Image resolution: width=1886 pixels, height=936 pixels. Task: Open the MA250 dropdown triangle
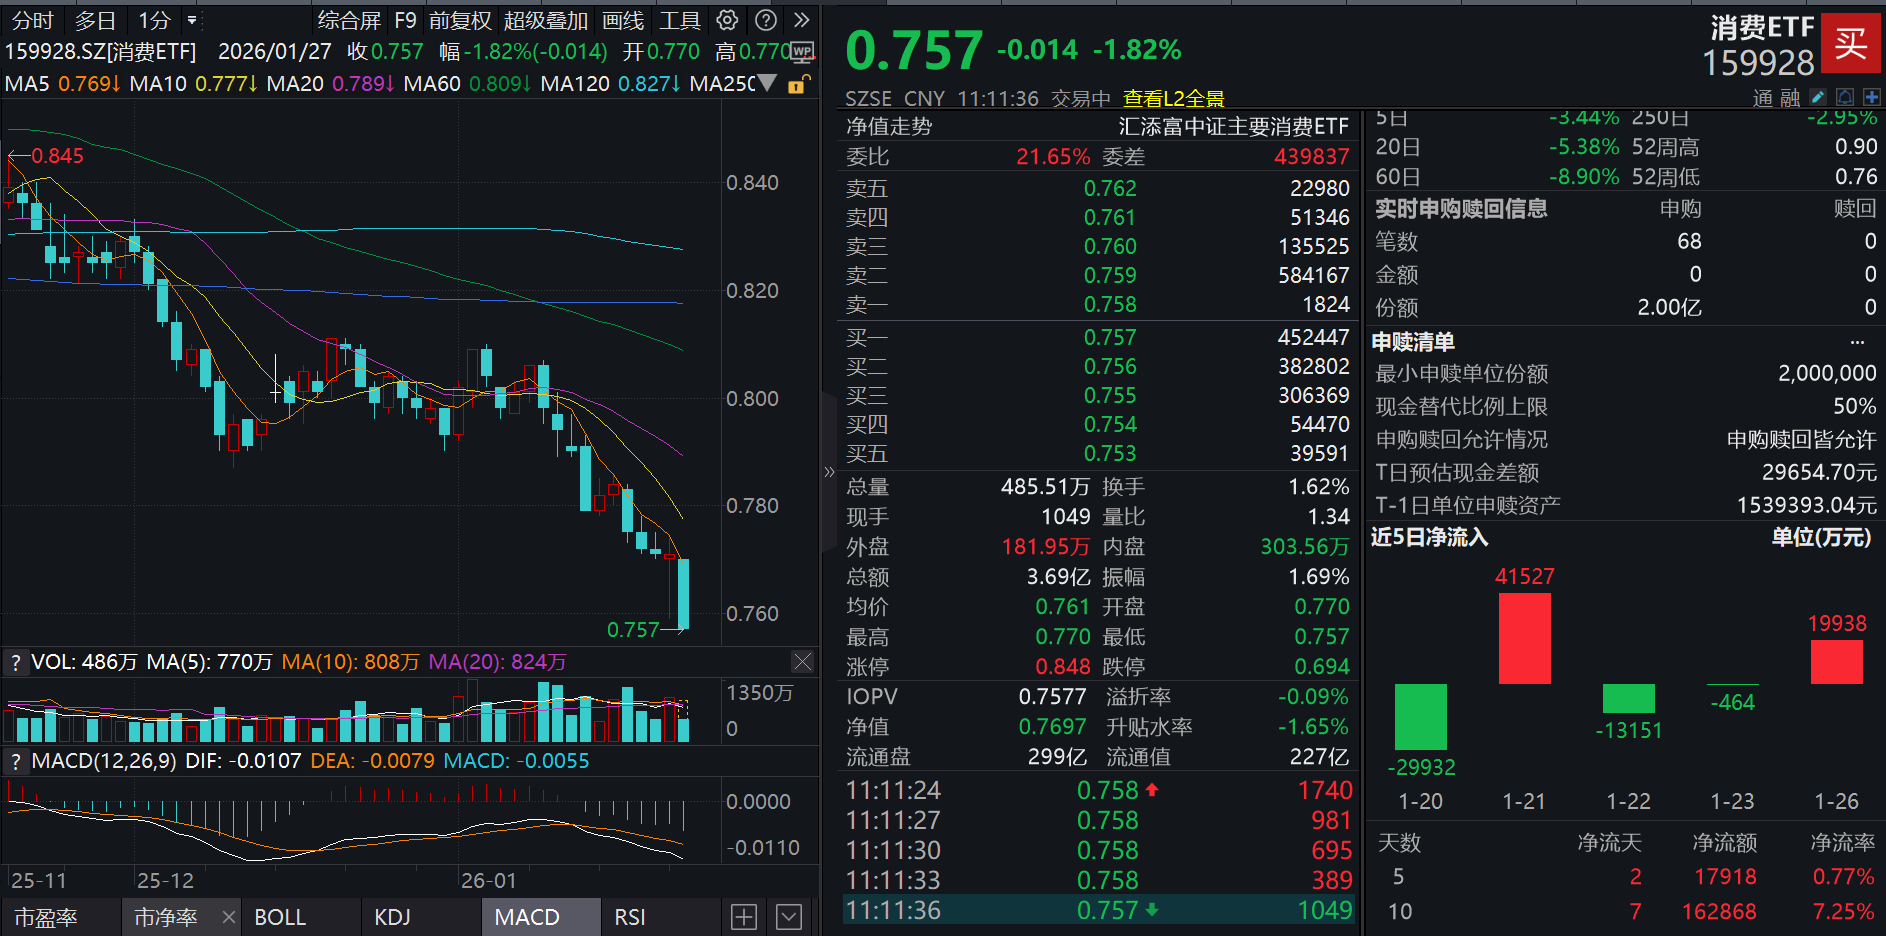tap(765, 84)
